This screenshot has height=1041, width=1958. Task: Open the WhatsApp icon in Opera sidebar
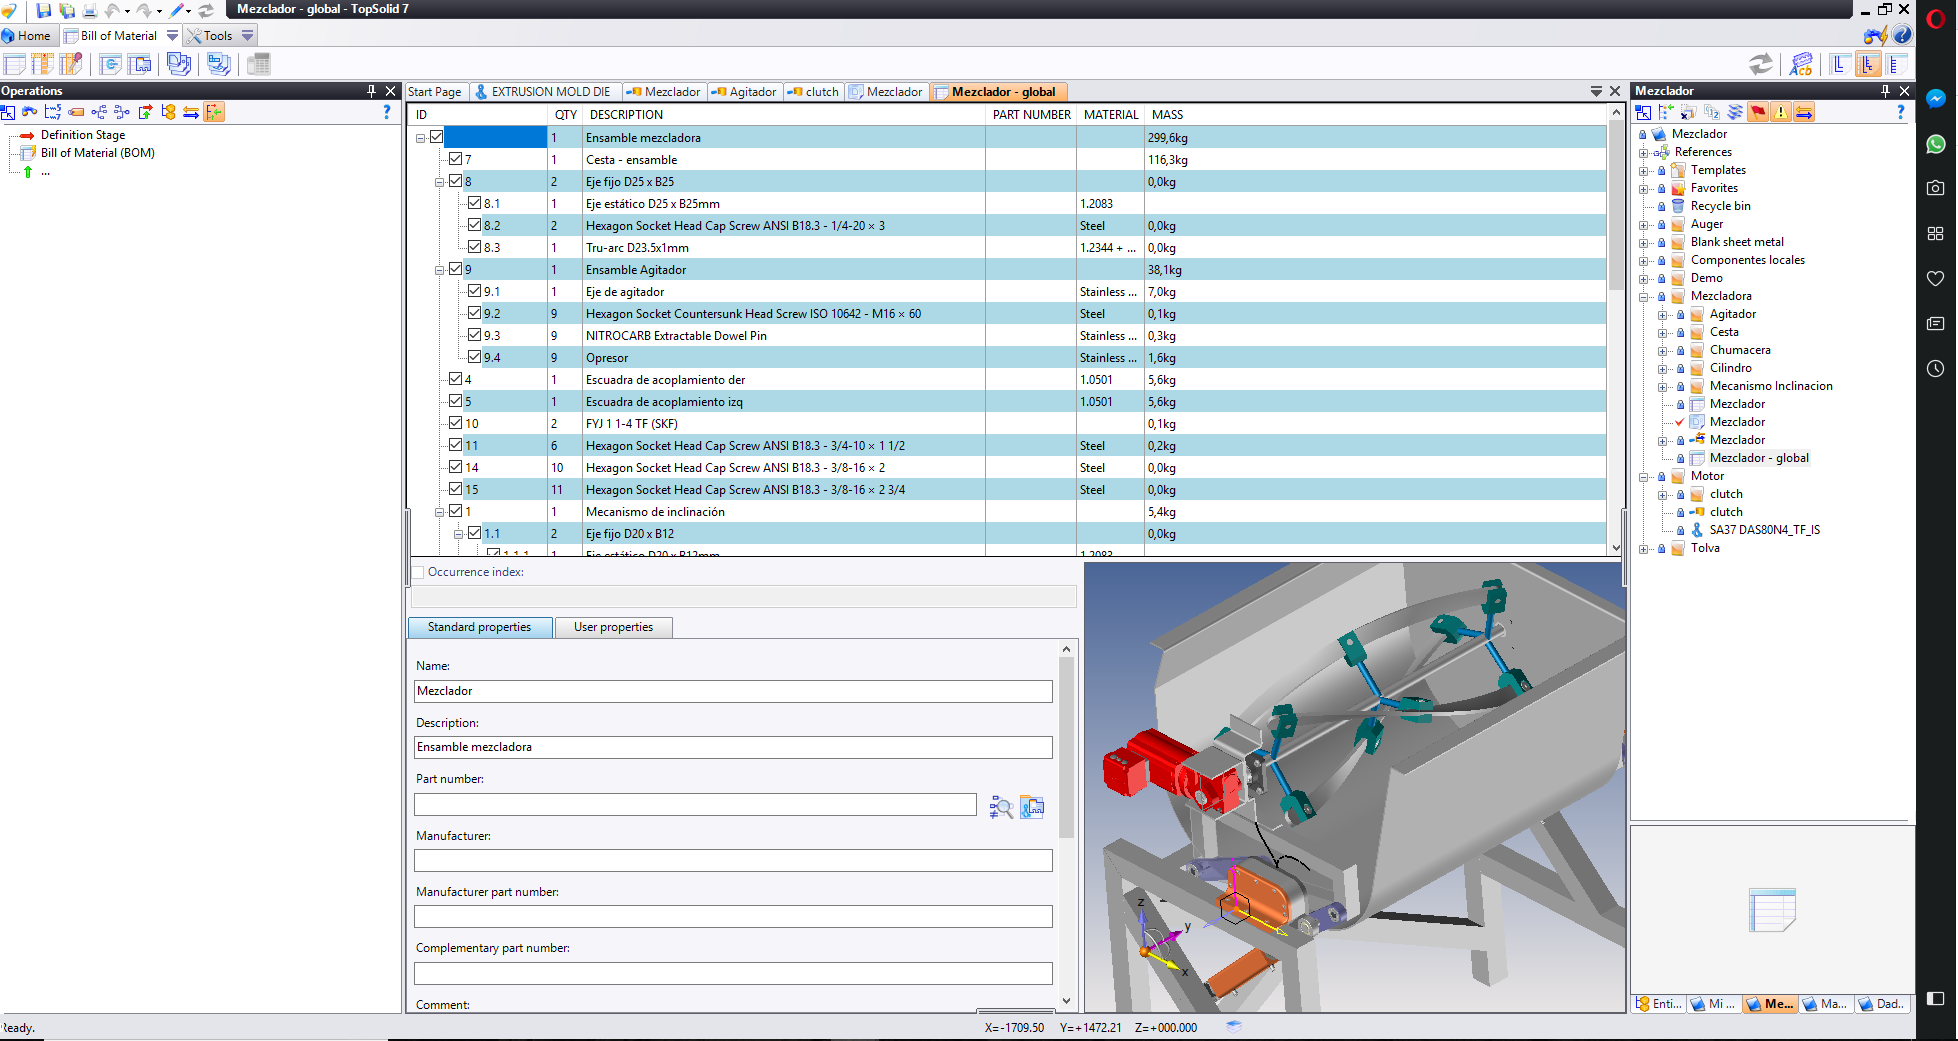[1936, 144]
